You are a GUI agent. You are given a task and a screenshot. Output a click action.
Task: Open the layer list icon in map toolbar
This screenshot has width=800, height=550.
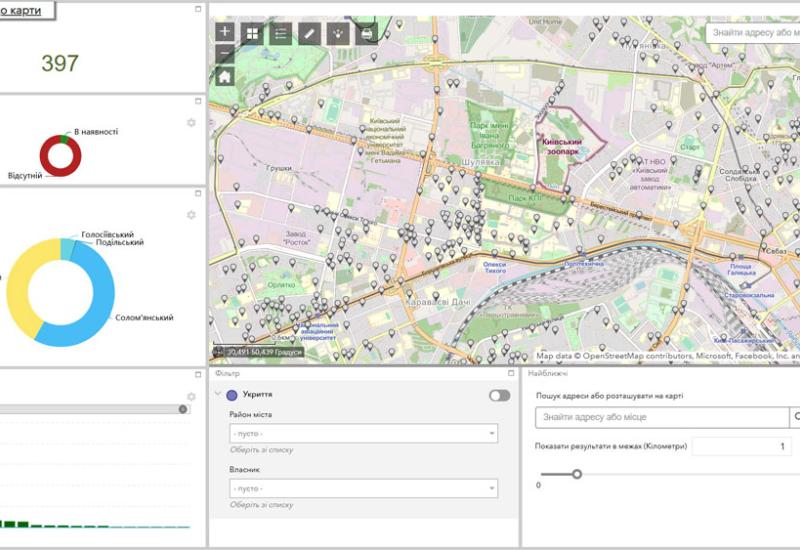(x=281, y=33)
